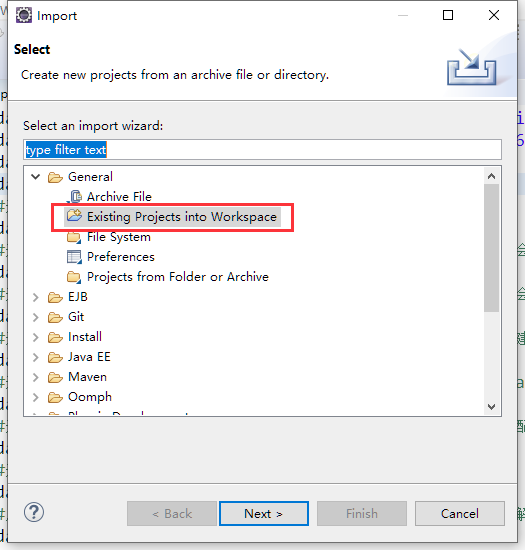
Task: Select the Maven label
Action: [x=87, y=377]
